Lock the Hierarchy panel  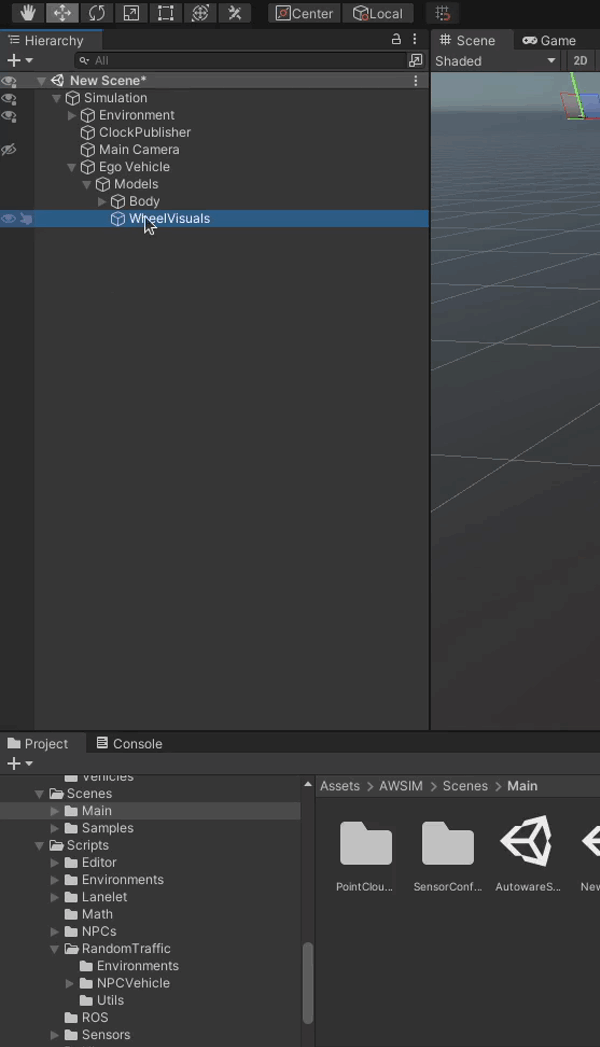(396, 40)
